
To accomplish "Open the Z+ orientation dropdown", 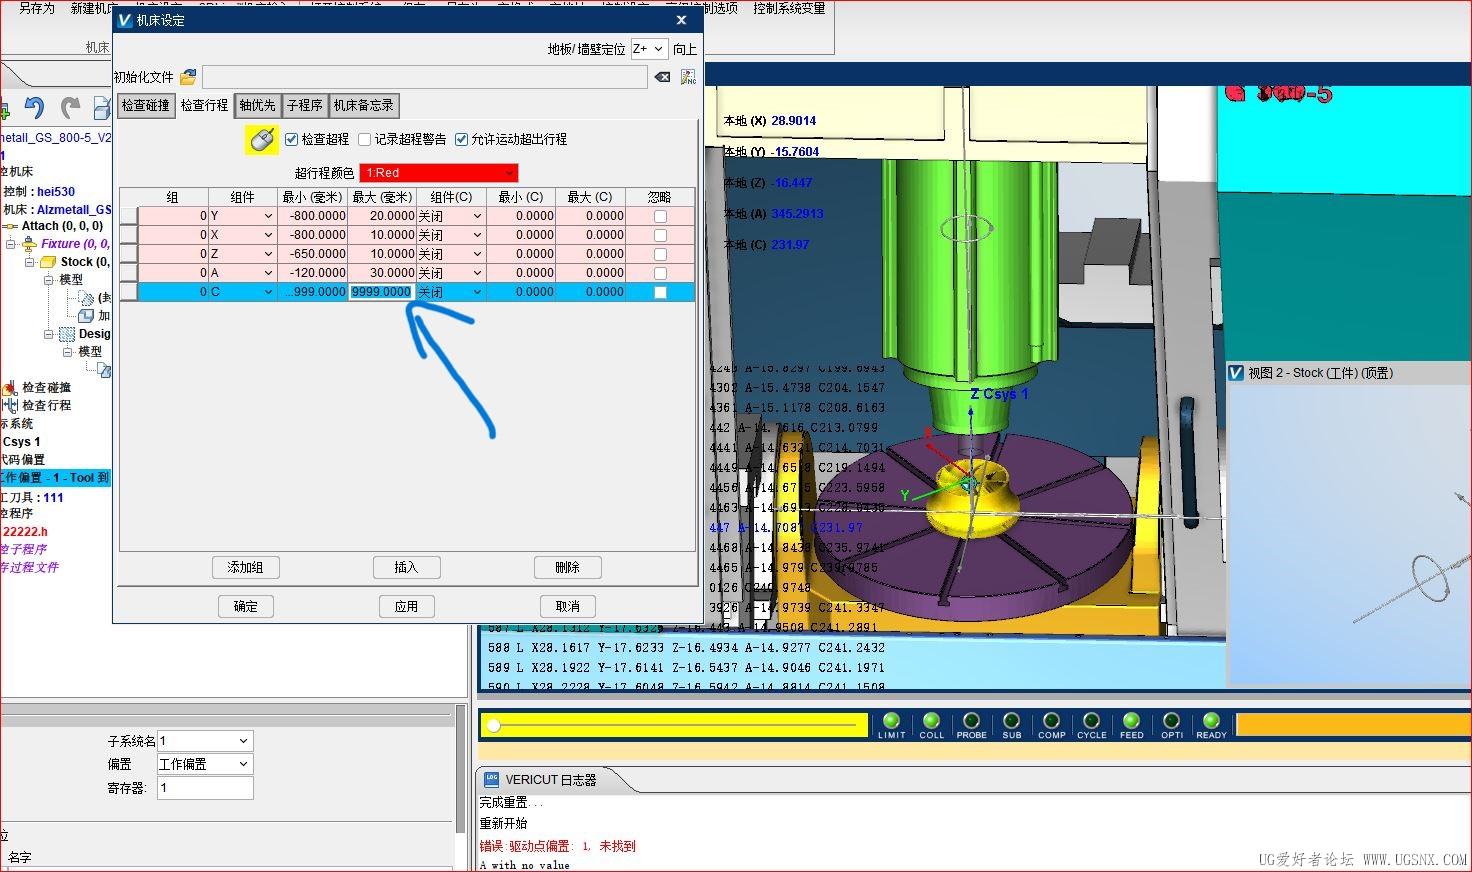I will 648,49.
